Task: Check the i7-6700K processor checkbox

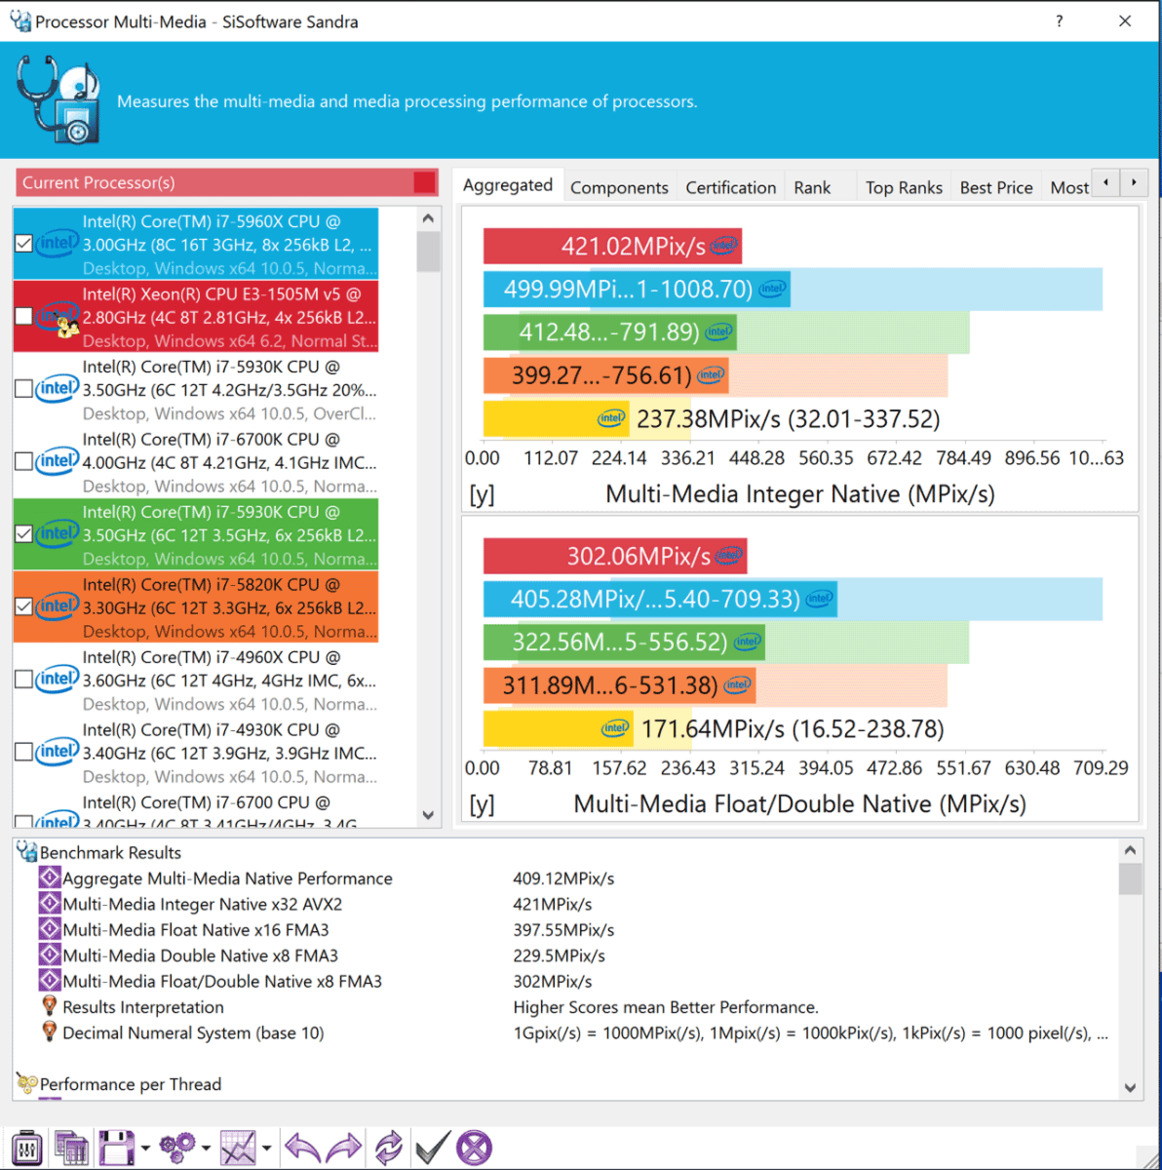Action: pyautogui.click(x=23, y=460)
